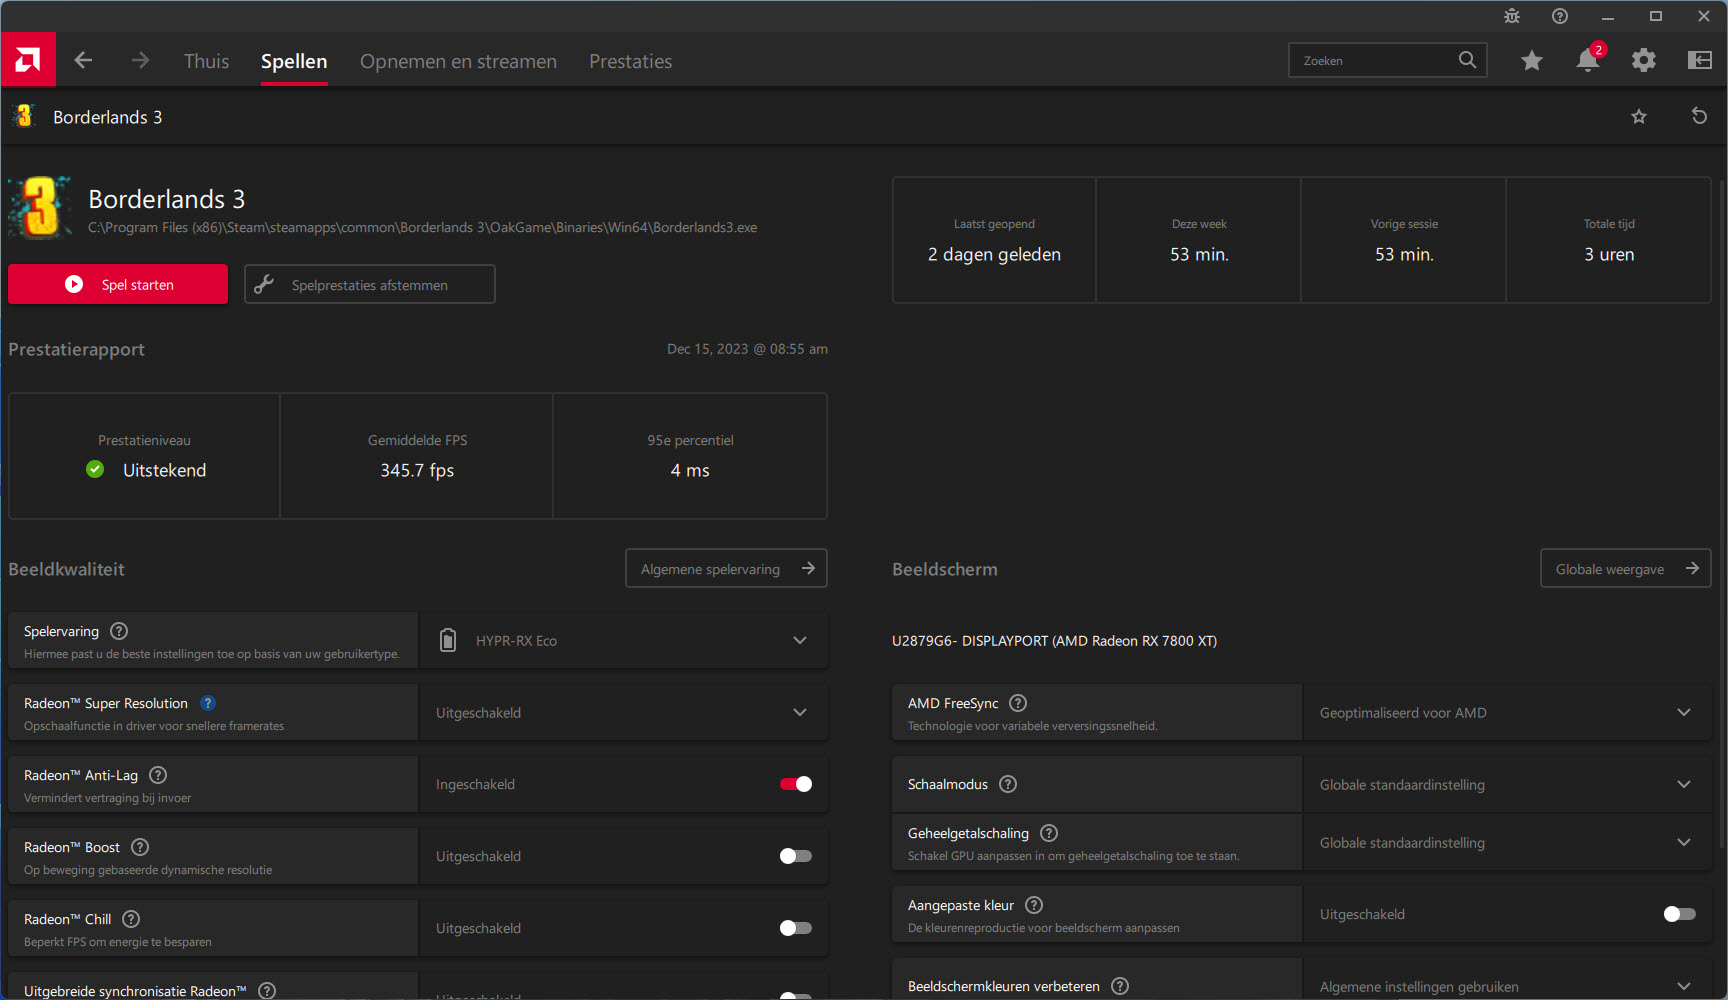This screenshot has width=1728, height=1000.
Task: Go back with the left arrow
Action: point(83,60)
